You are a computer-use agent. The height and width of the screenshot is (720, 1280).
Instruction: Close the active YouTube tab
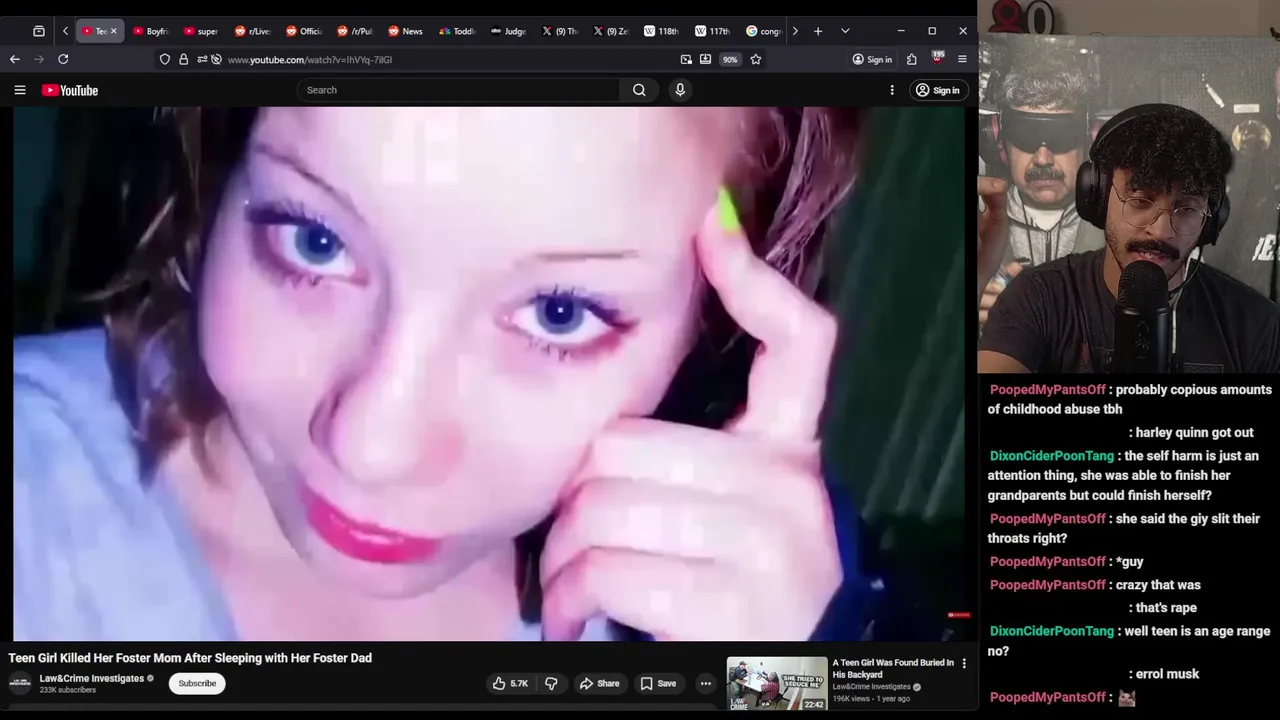click(113, 31)
